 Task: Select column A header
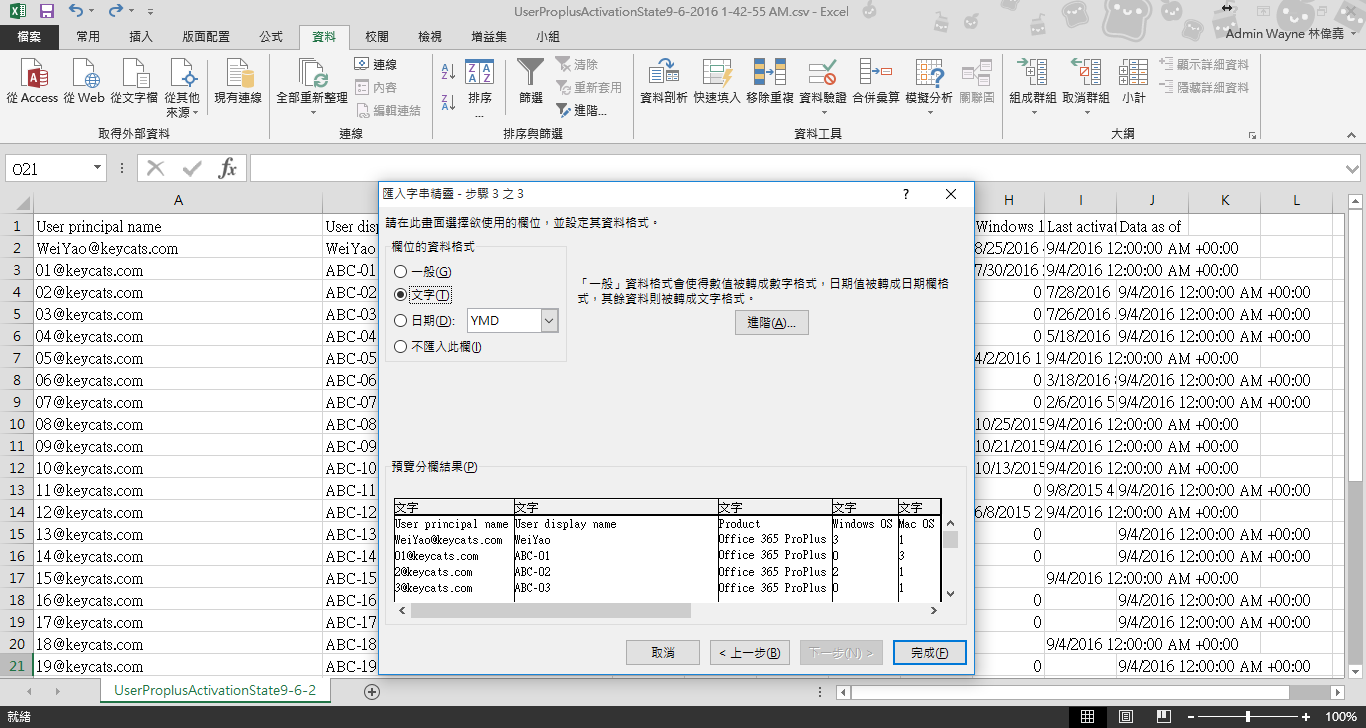pyautogui.click(x=178, y=200)
